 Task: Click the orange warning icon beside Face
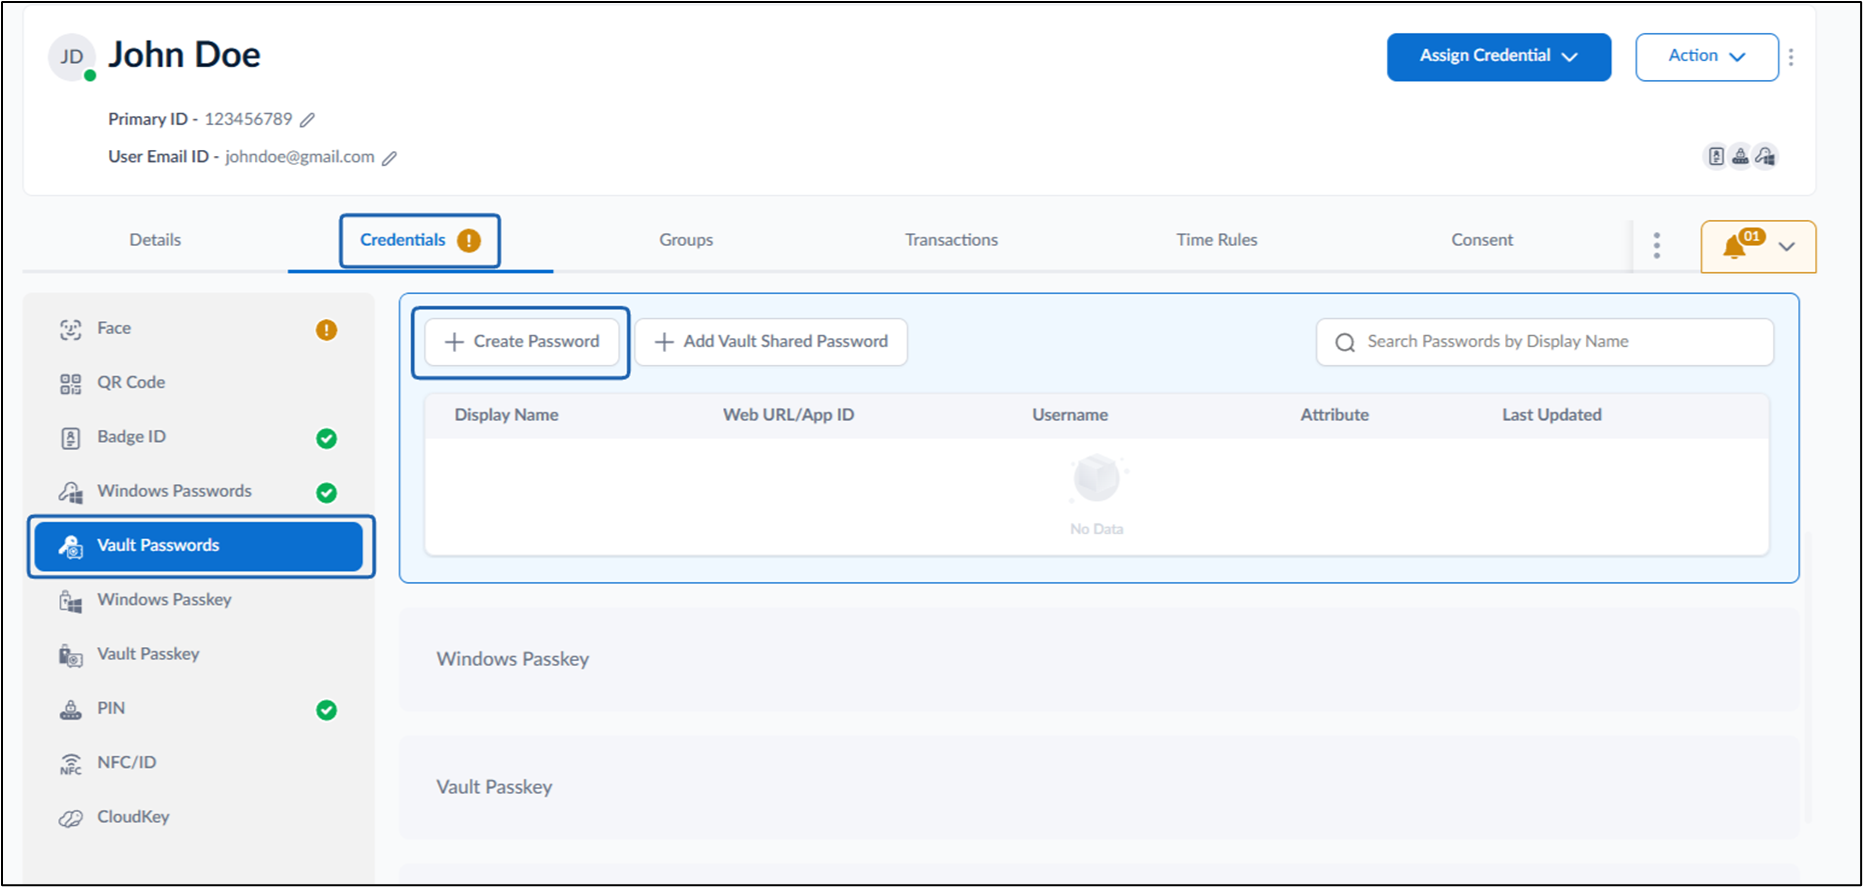(x=327, y=330)
